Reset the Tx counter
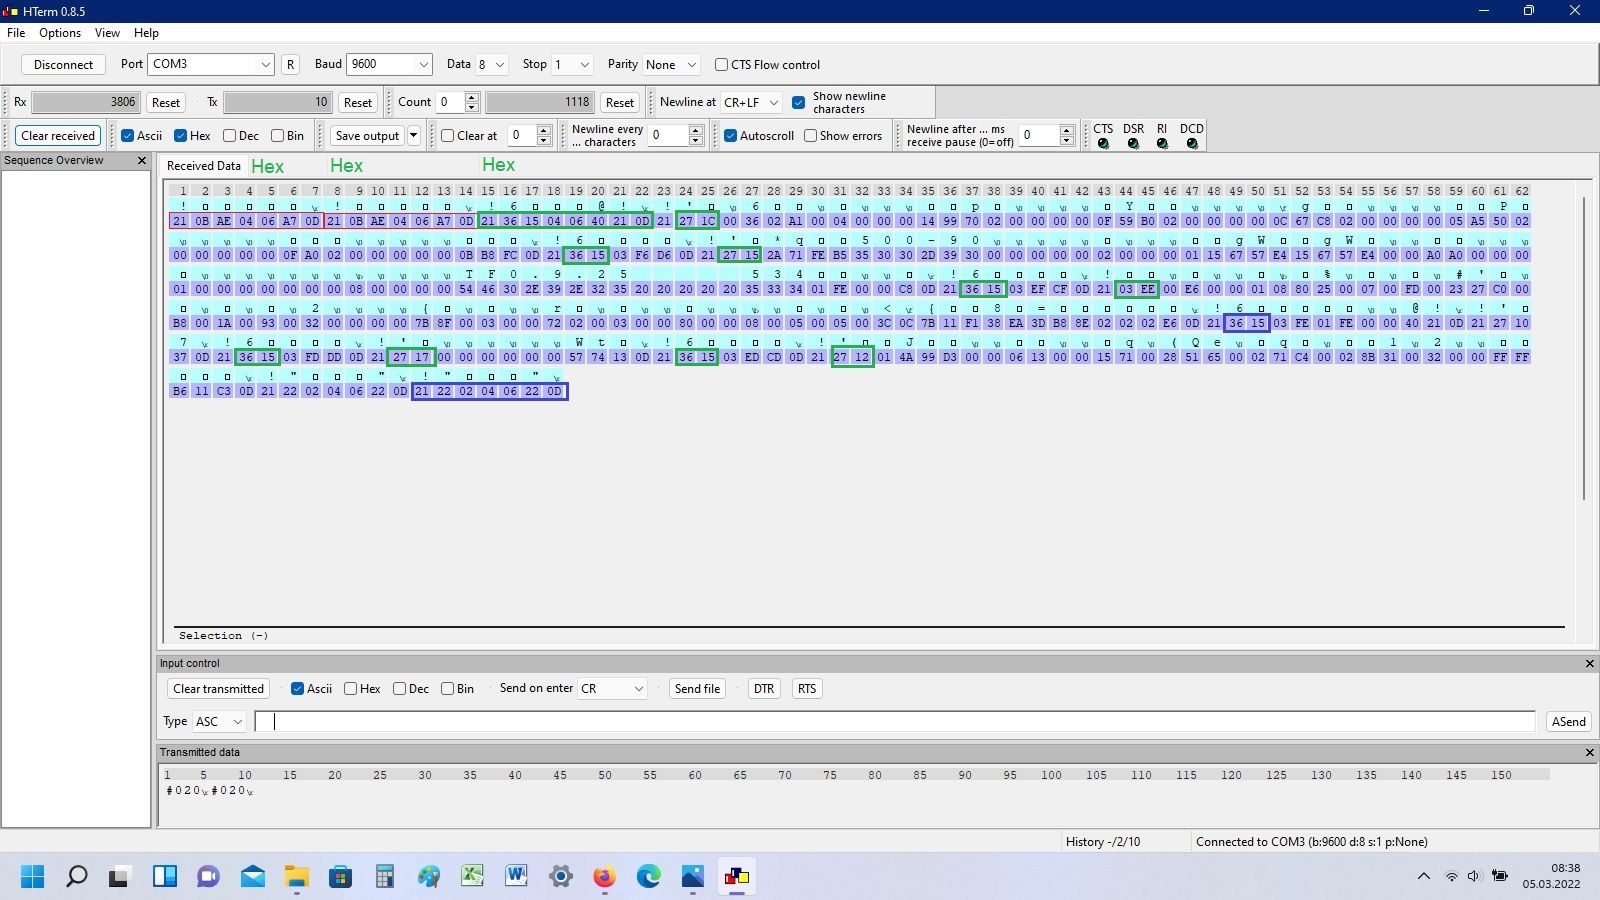 click(358, 102)
